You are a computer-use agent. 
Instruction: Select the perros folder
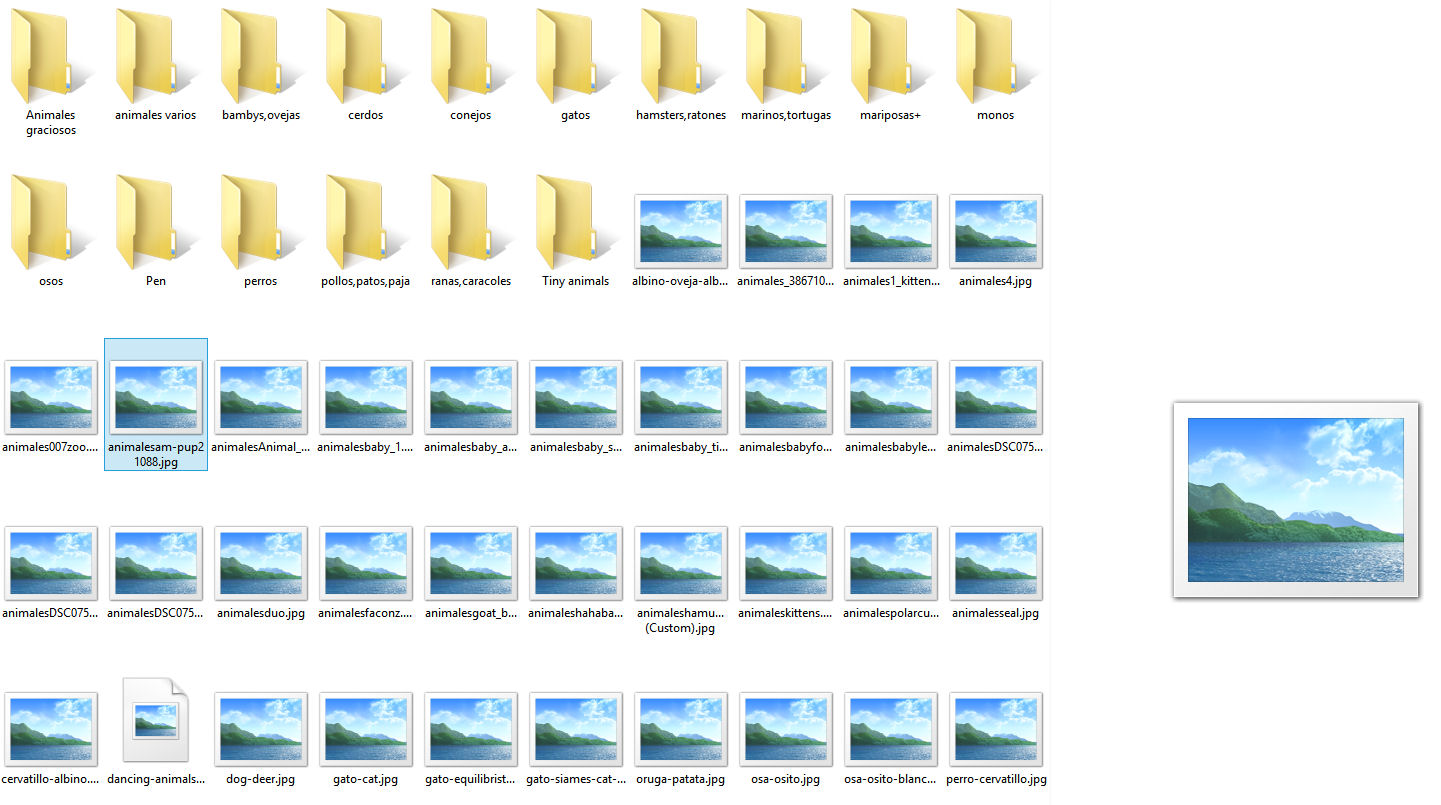tap(260, 224)
